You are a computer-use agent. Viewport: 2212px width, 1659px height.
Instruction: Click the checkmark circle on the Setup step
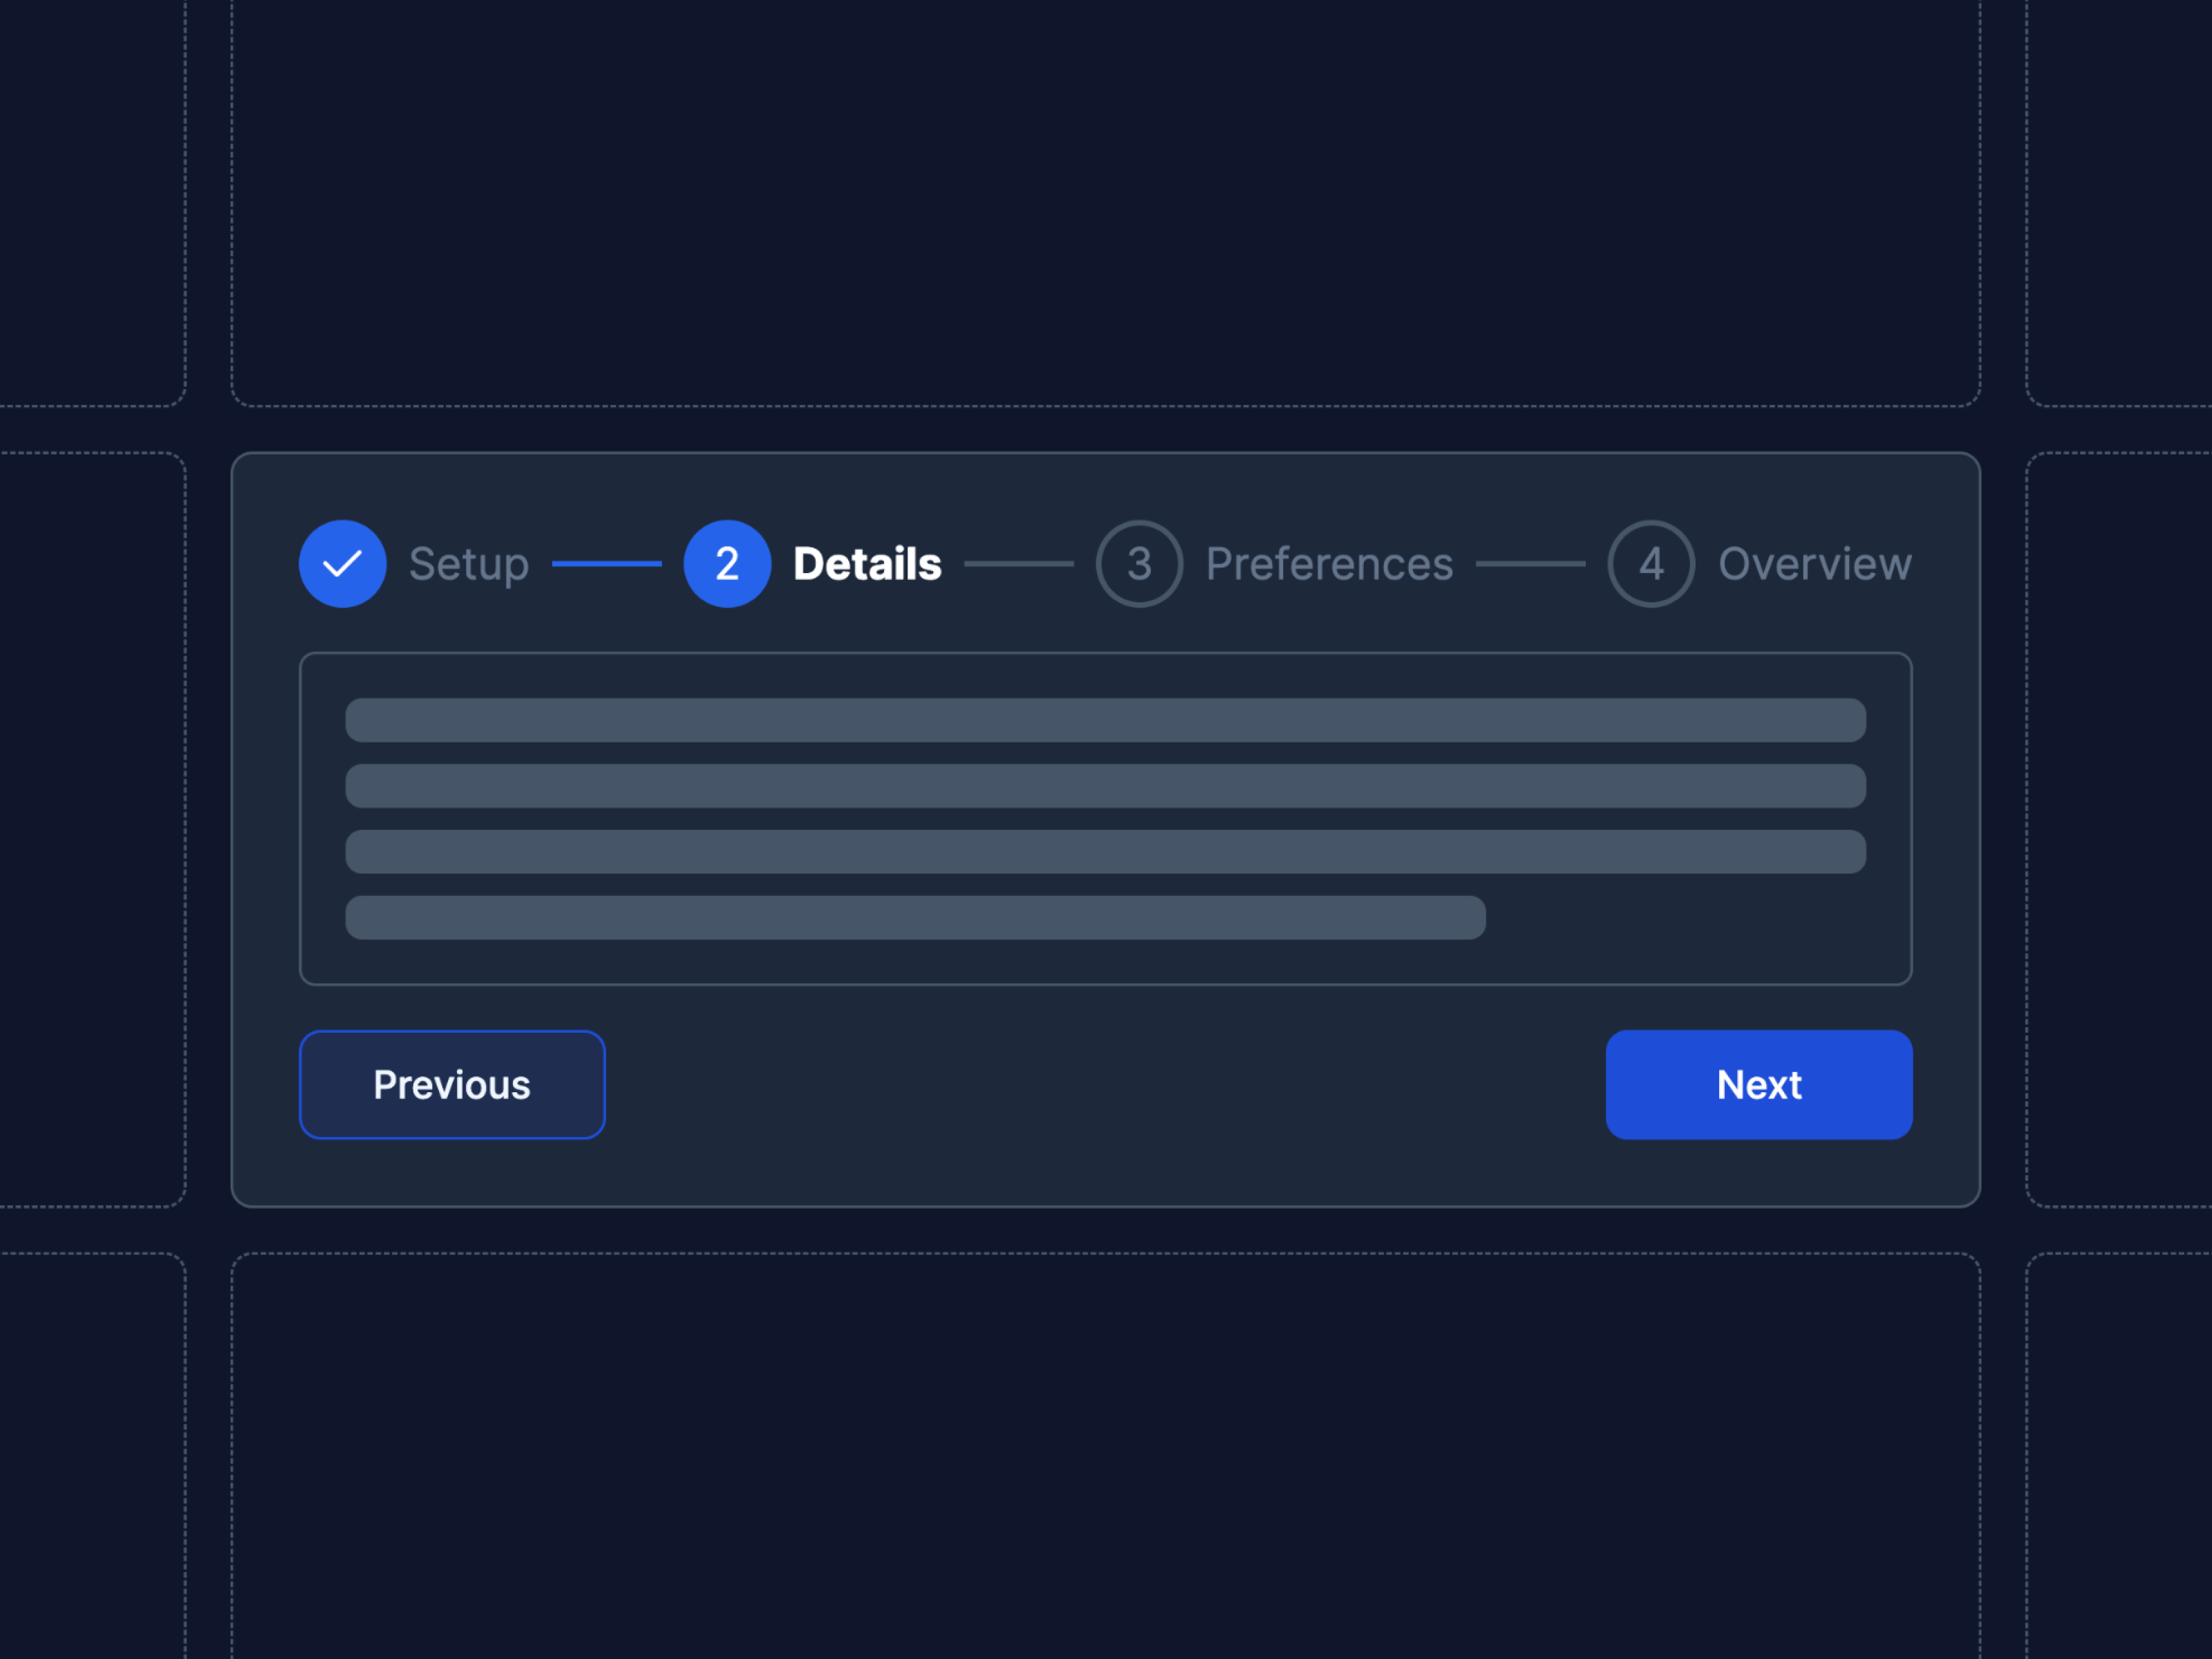click(342, 563)
